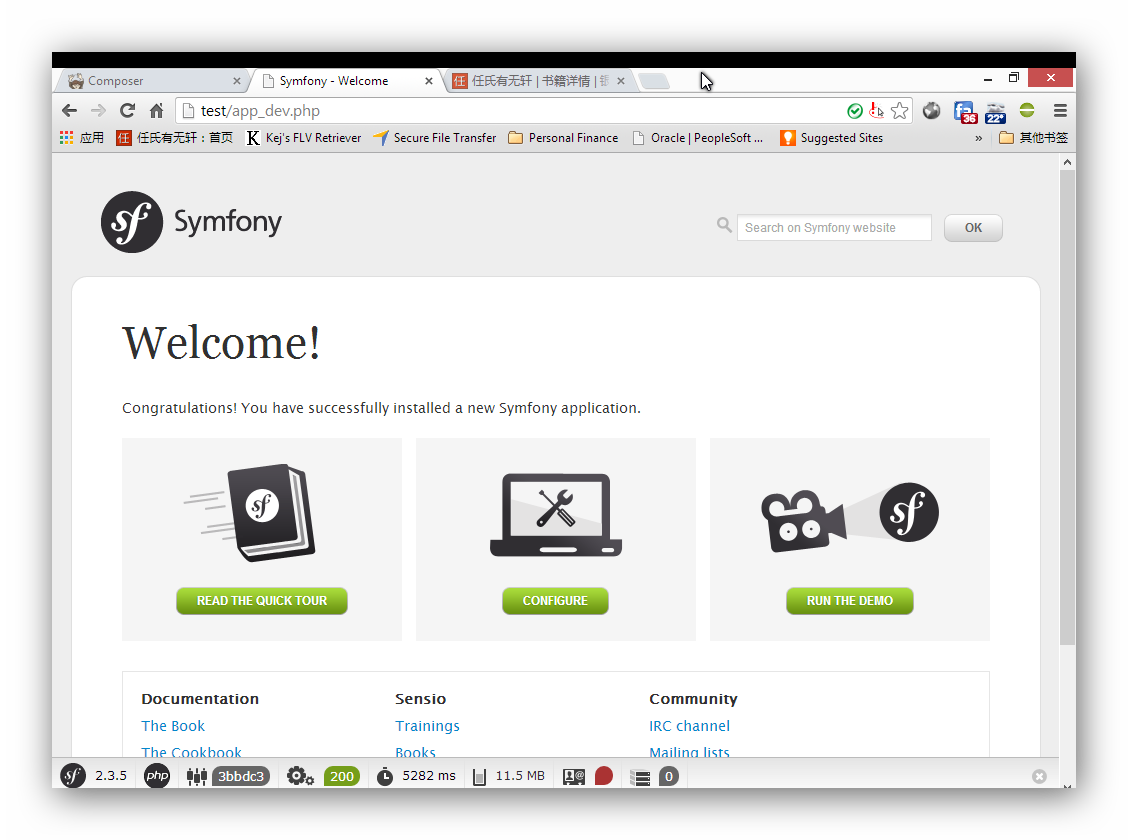The image size is (1128, 840).
Task: Click the 5282 ms timing value
Action: [429, 776]
